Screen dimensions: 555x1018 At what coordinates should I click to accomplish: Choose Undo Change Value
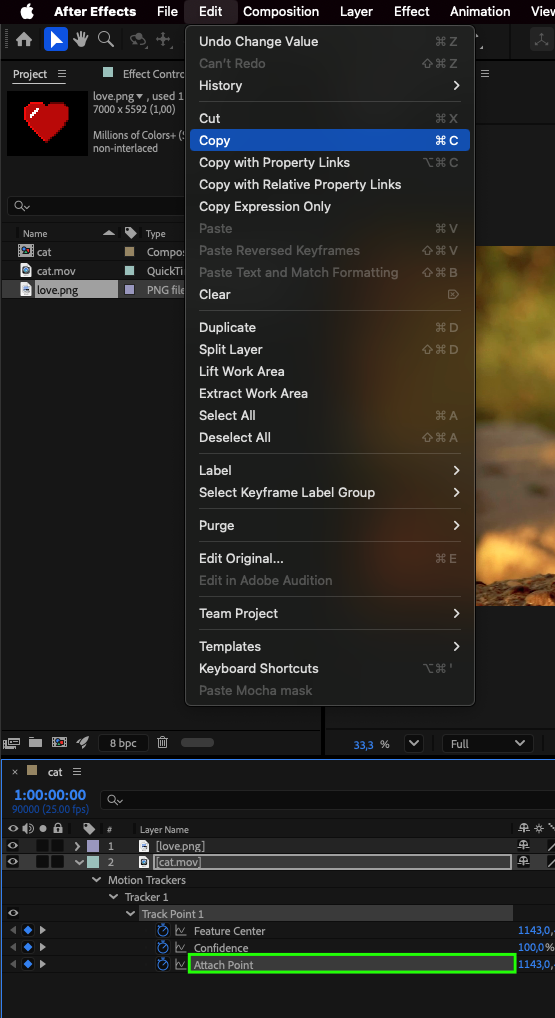[330, 42]
